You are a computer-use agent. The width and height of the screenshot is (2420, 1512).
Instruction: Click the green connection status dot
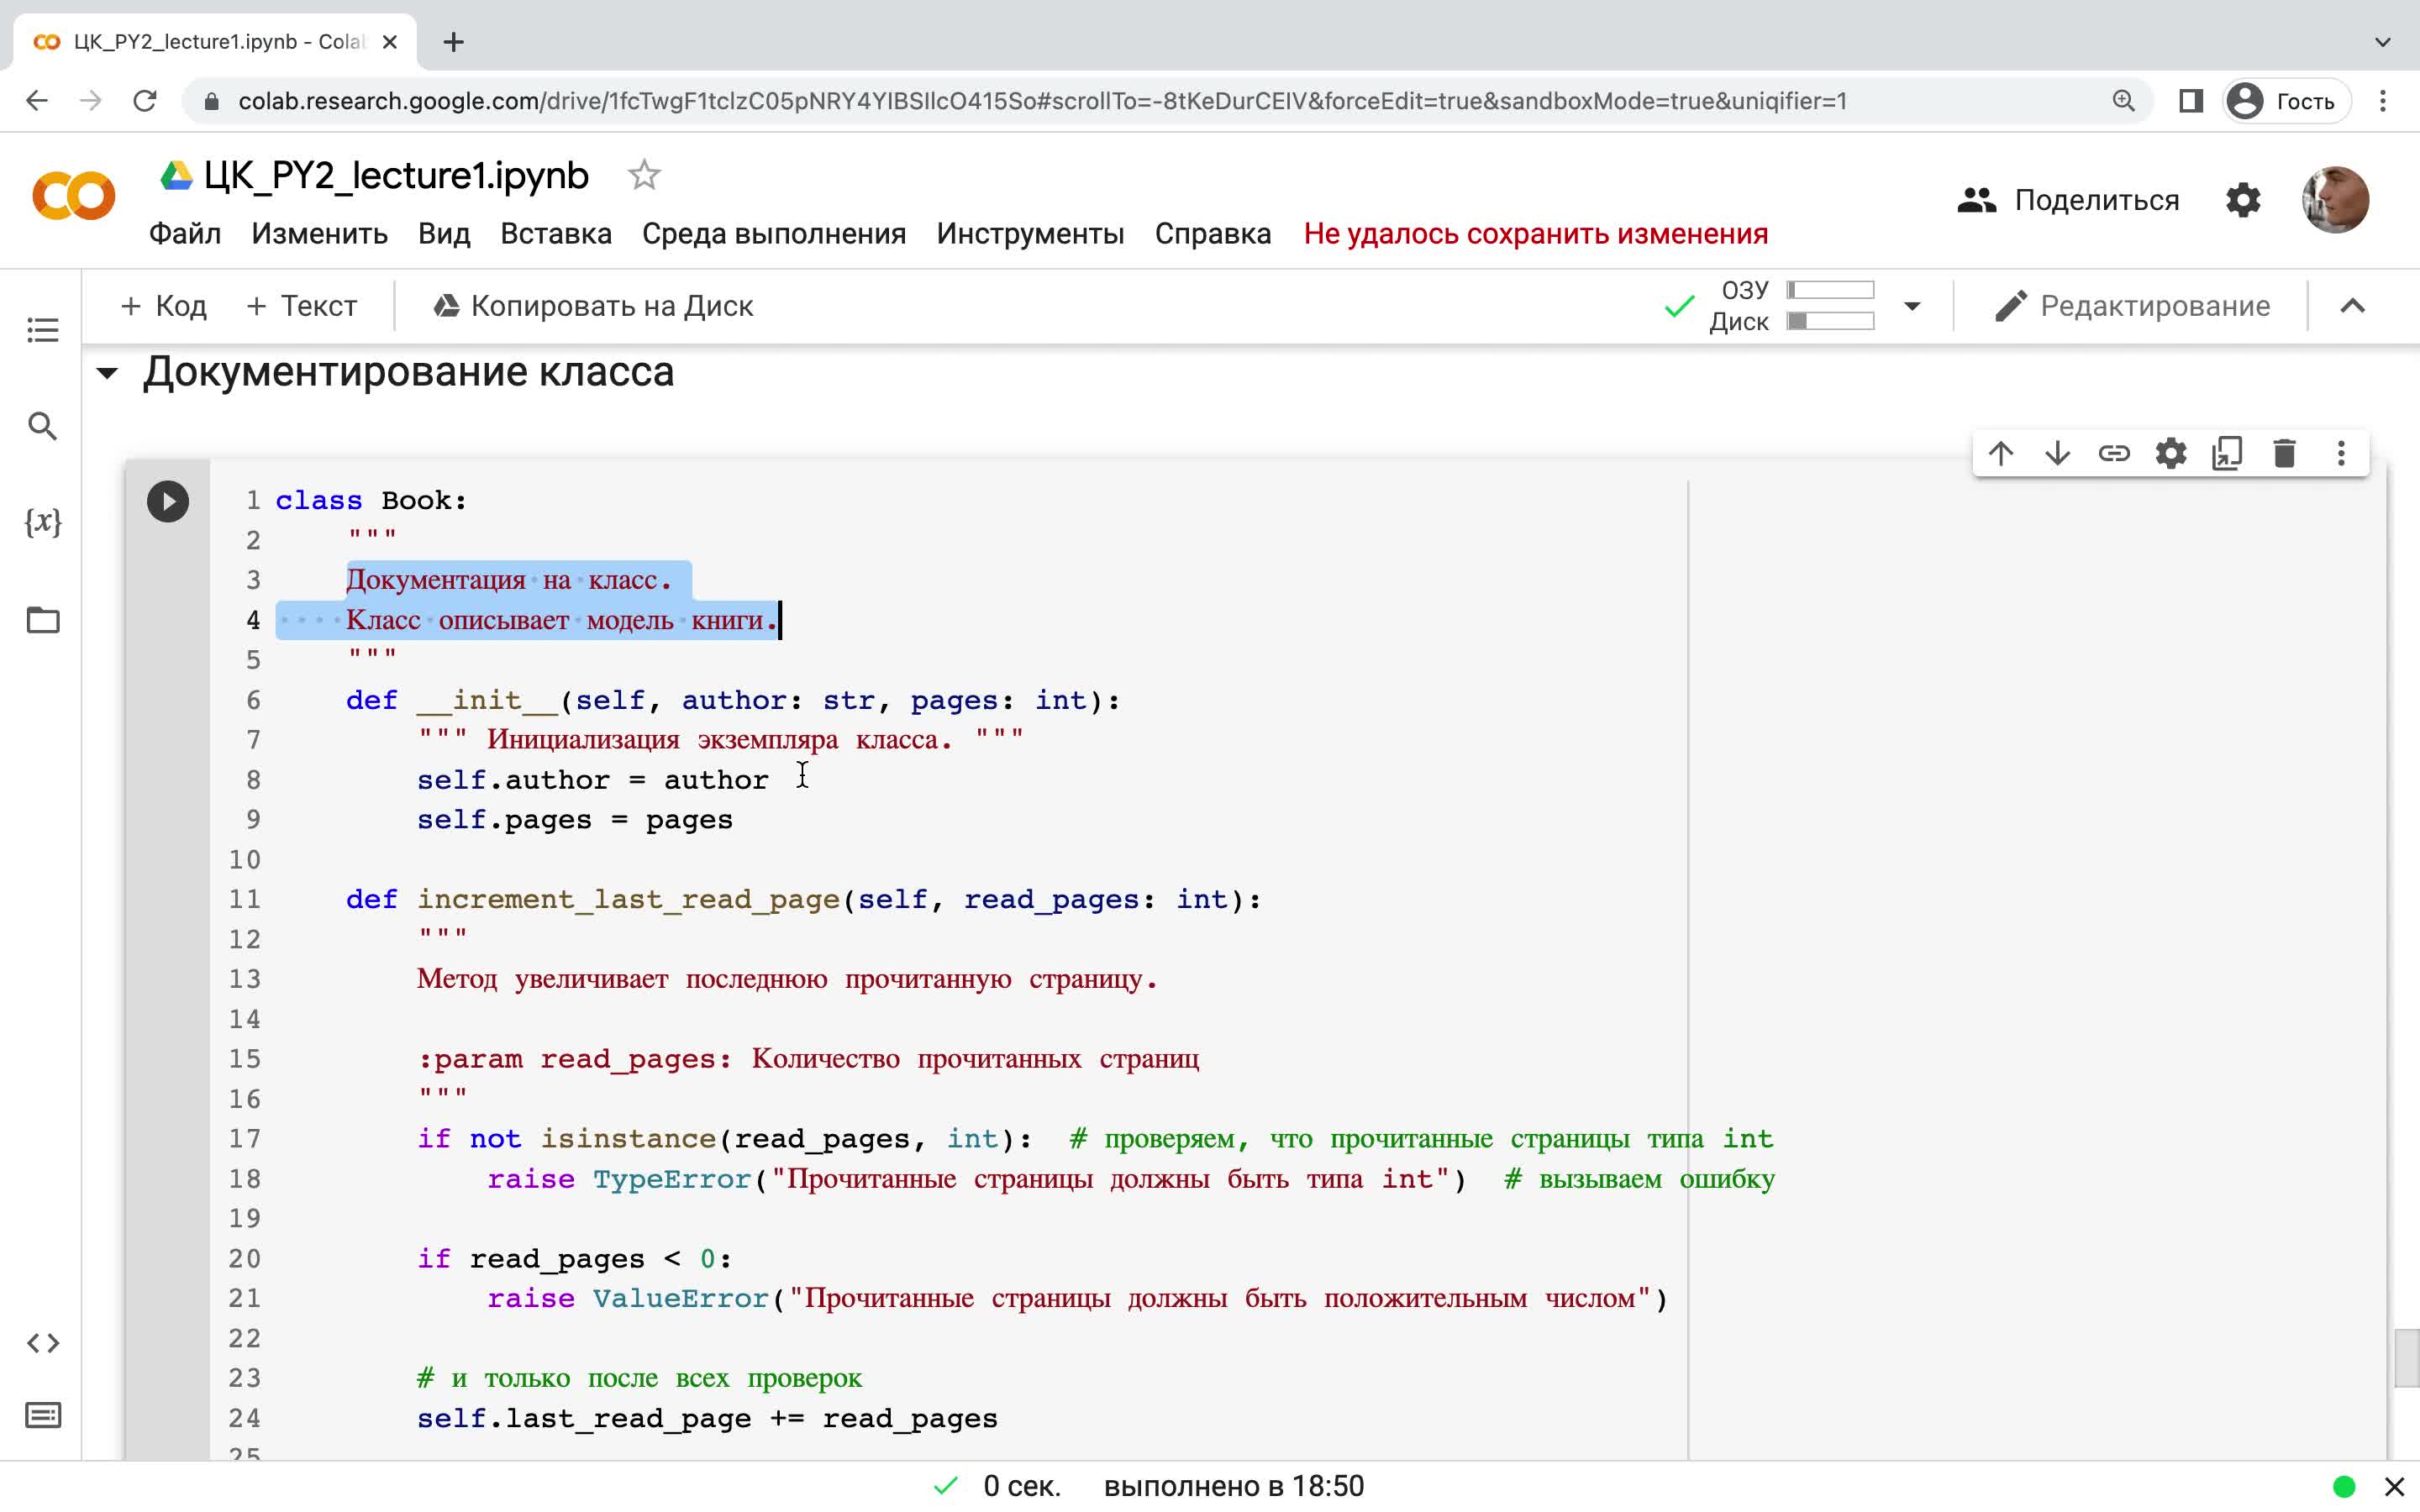click(2344, 1487)
